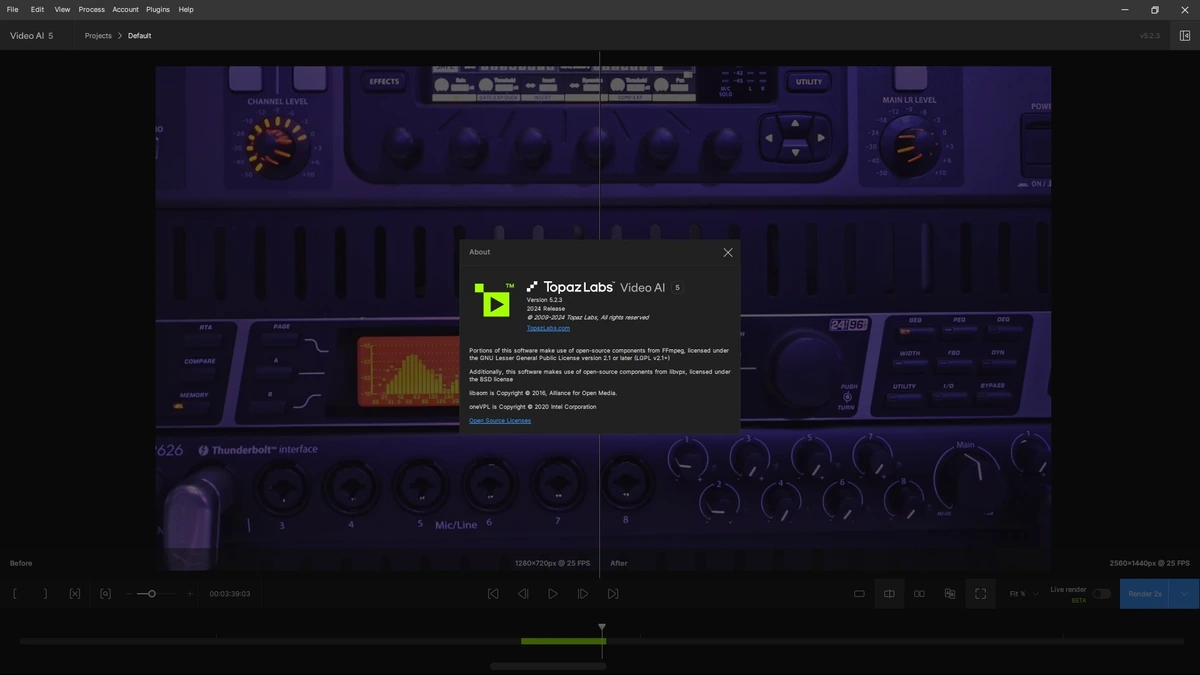Open the File menu
Viewport: 1200px width, 675px height.
point(12,9)
